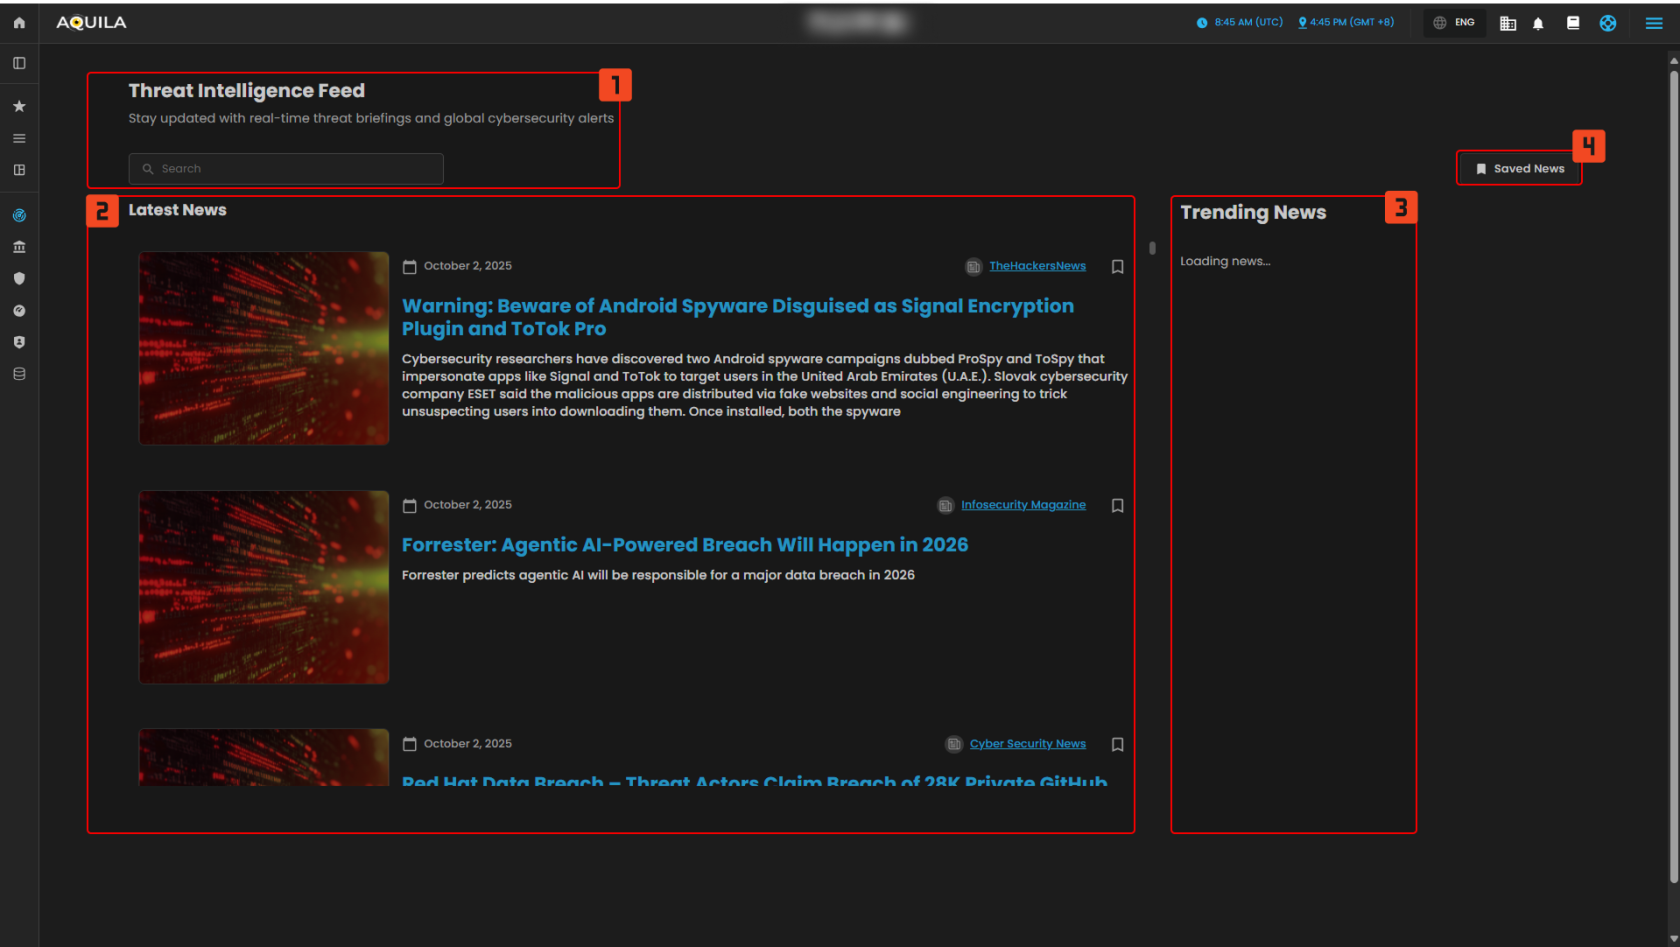The height and width of the screenshot is (947, 1680).
Task: Open the ENG language dropdown
Action: pos(1454,23)
